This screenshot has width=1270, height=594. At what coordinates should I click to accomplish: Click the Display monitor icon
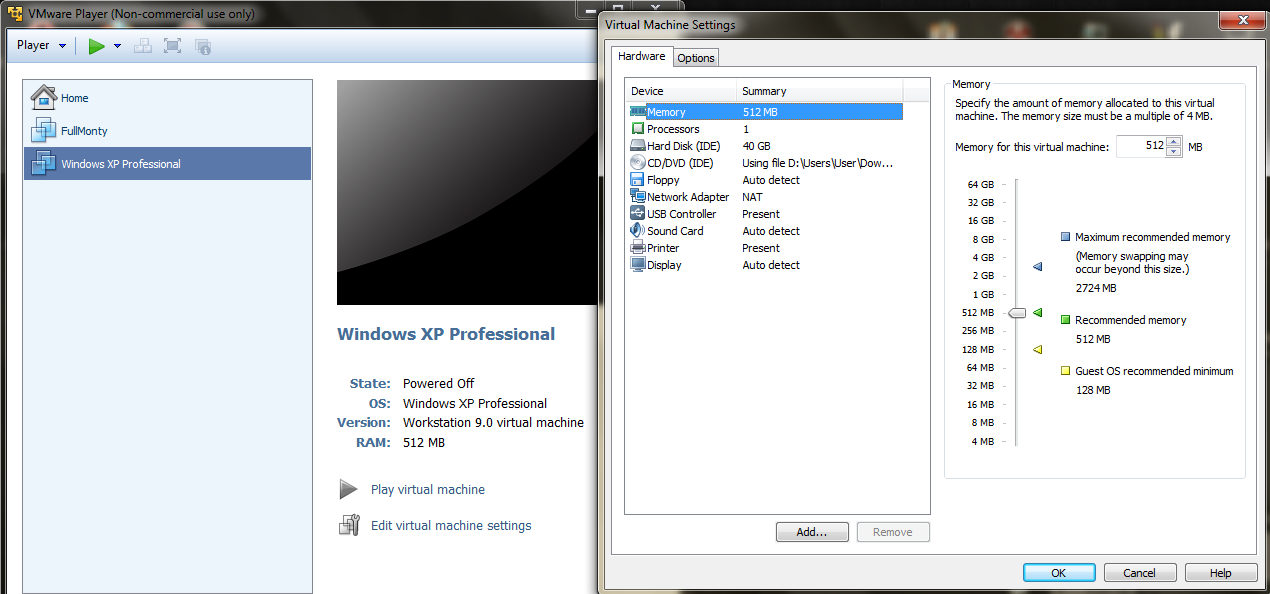tap(638, 265)
